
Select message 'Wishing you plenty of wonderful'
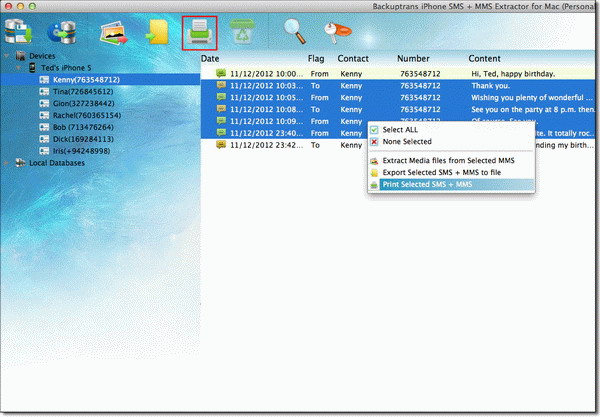coord(398,97)
